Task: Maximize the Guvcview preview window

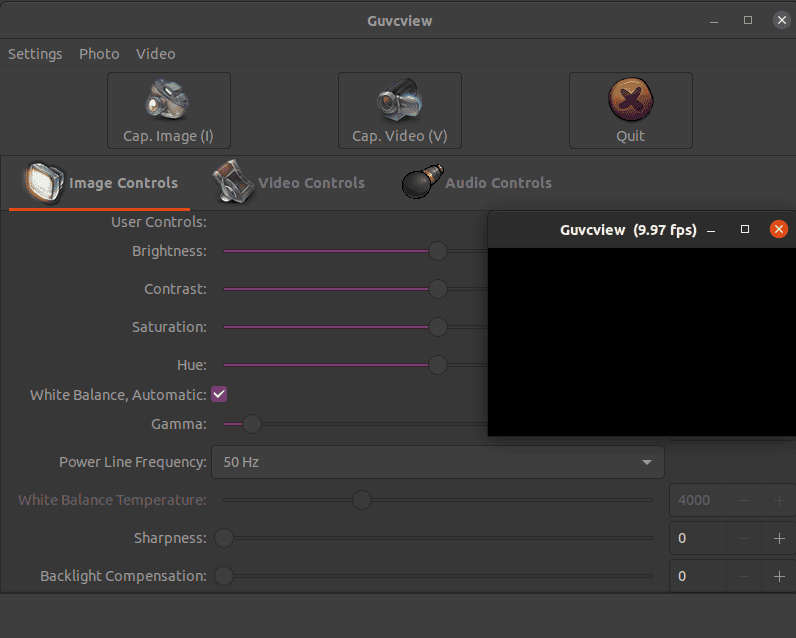Action: point(744,229)
